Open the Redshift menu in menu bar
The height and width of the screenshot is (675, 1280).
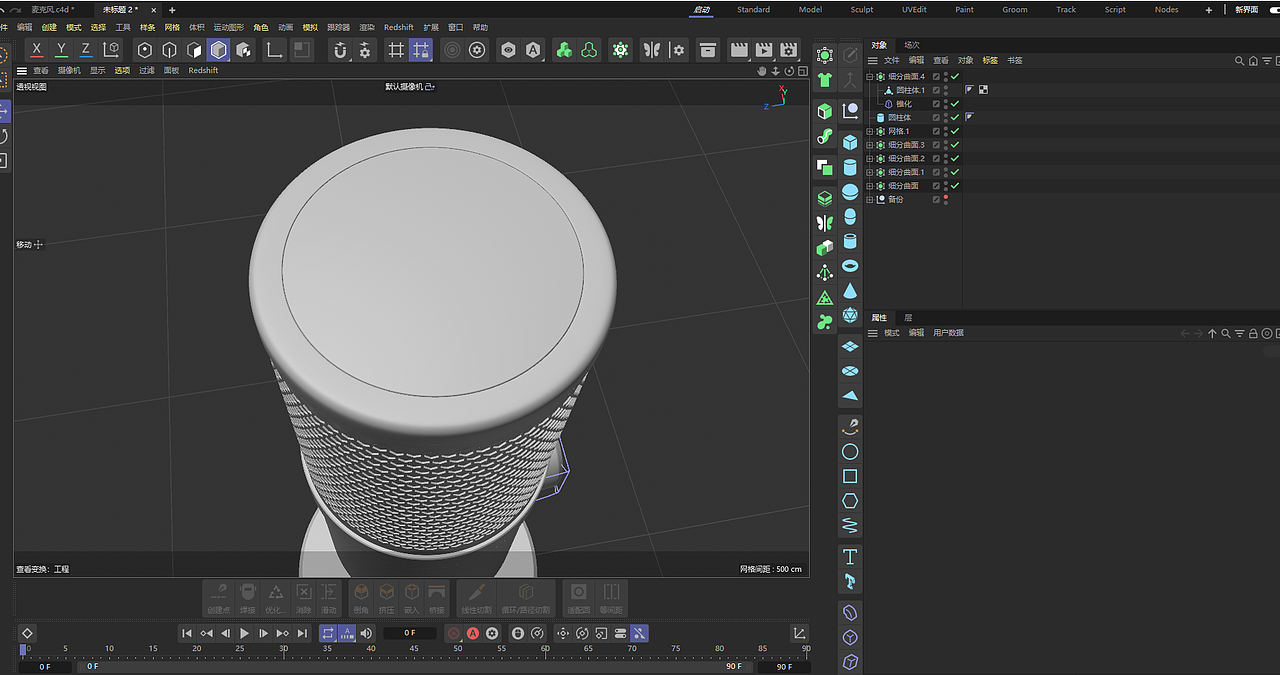coord(398,27)
